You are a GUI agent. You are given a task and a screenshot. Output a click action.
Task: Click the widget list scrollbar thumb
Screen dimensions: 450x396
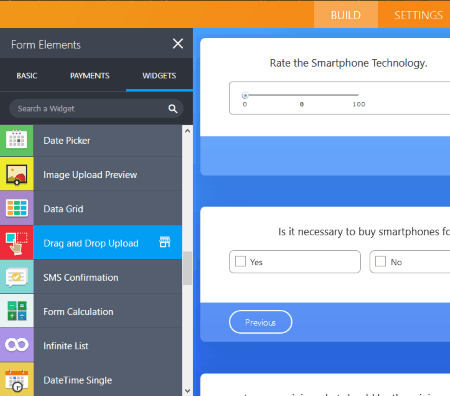[x=187, y=268]
